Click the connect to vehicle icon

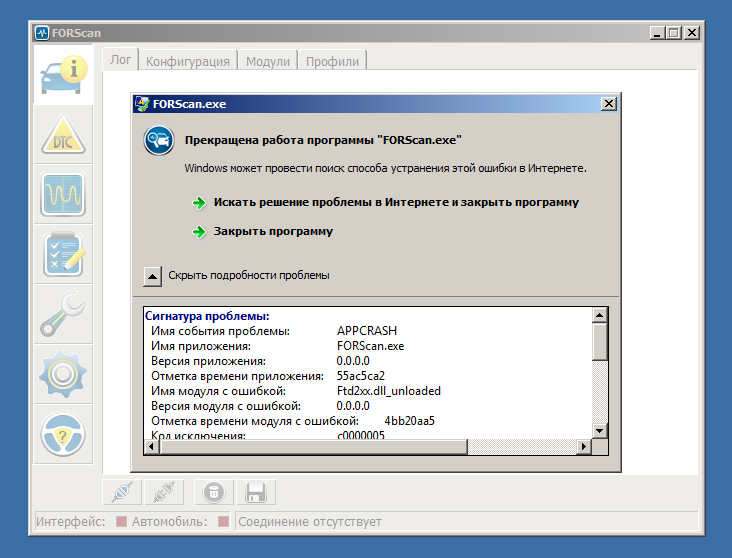pyautogui.click(x=121, y=492)
